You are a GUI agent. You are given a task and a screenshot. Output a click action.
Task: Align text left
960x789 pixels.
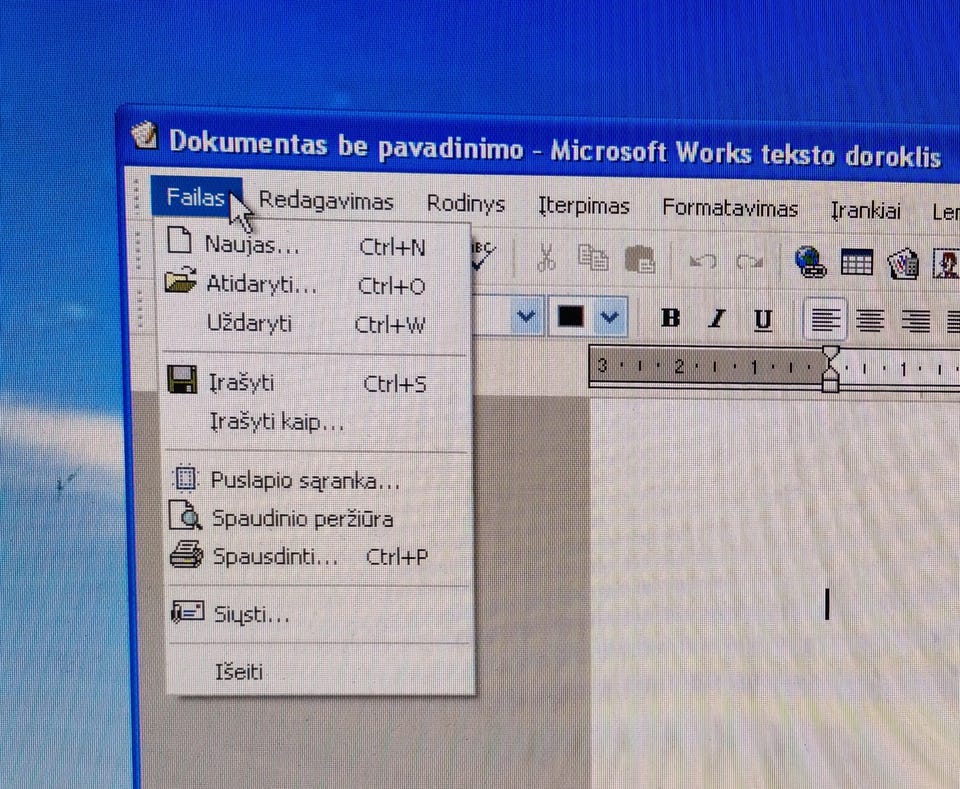click(825, 320)
